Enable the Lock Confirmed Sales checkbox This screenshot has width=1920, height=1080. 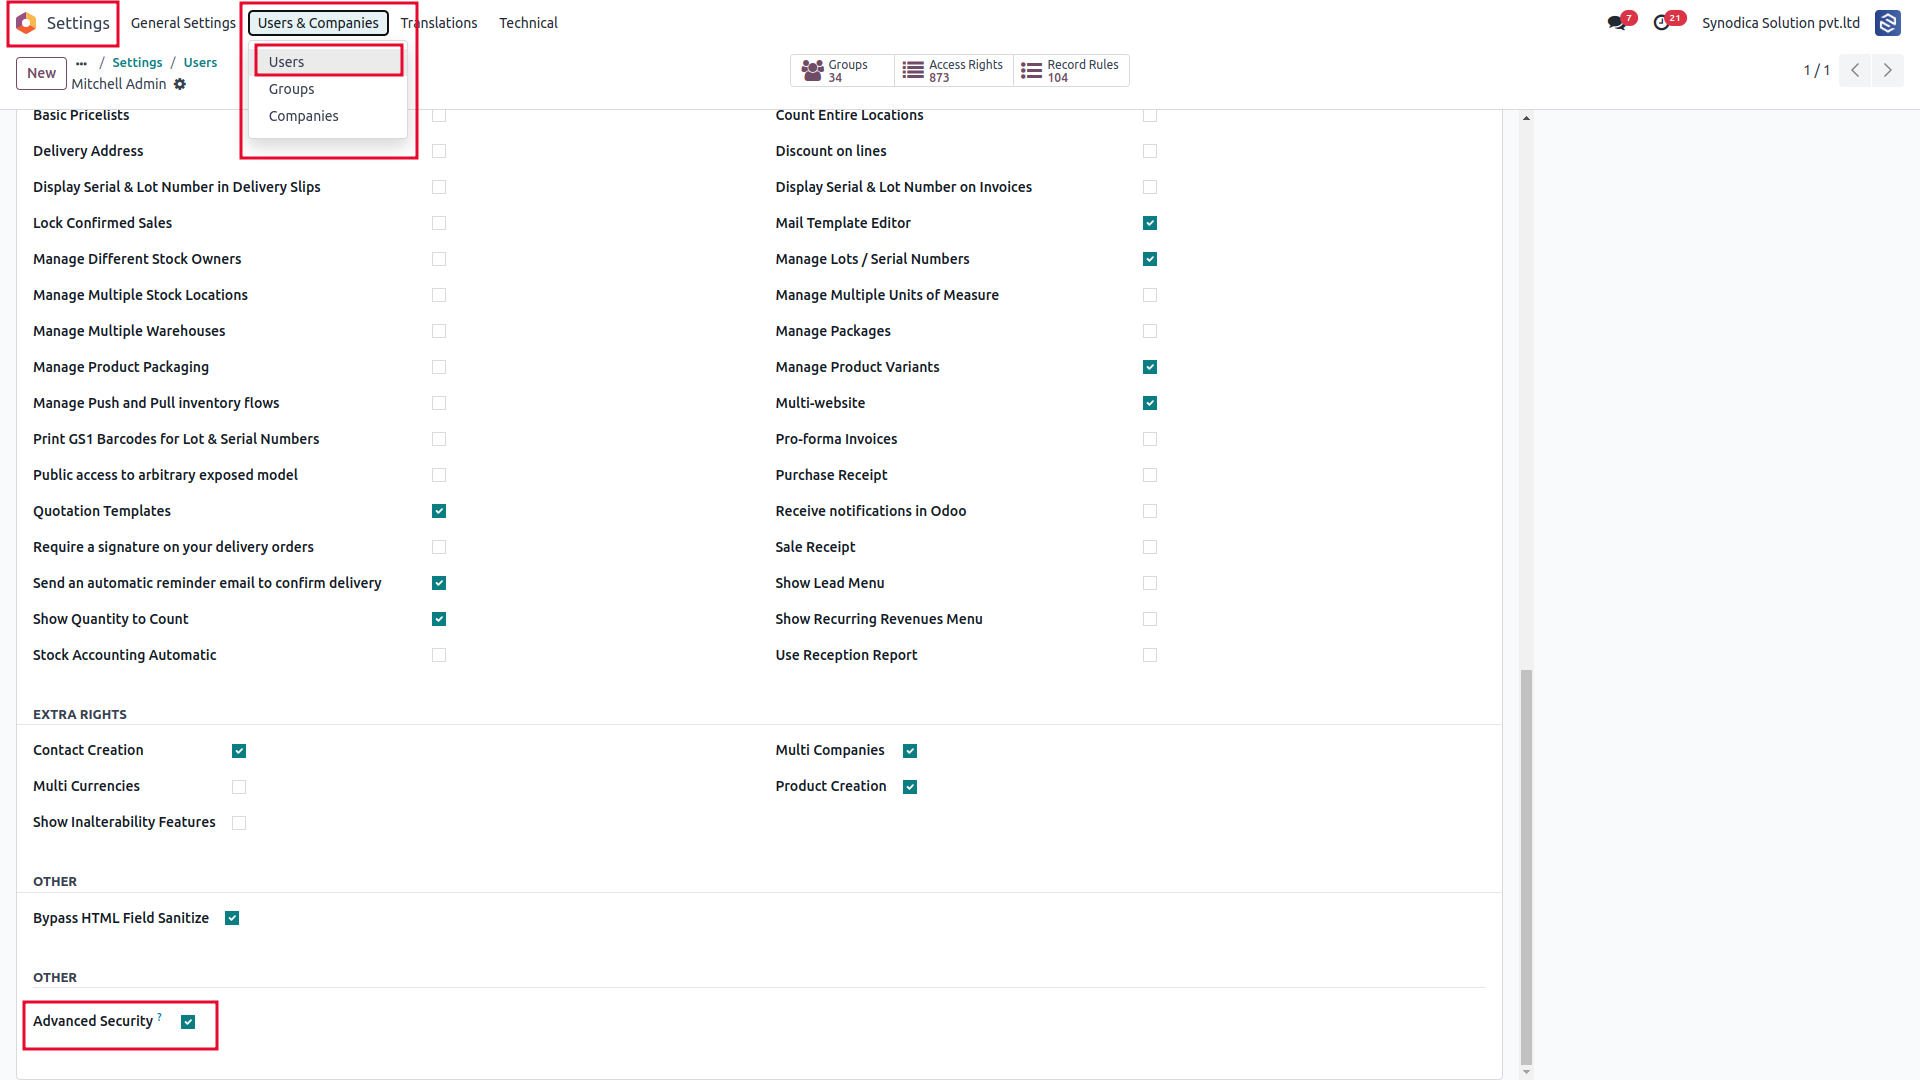(x=439, y=223)
